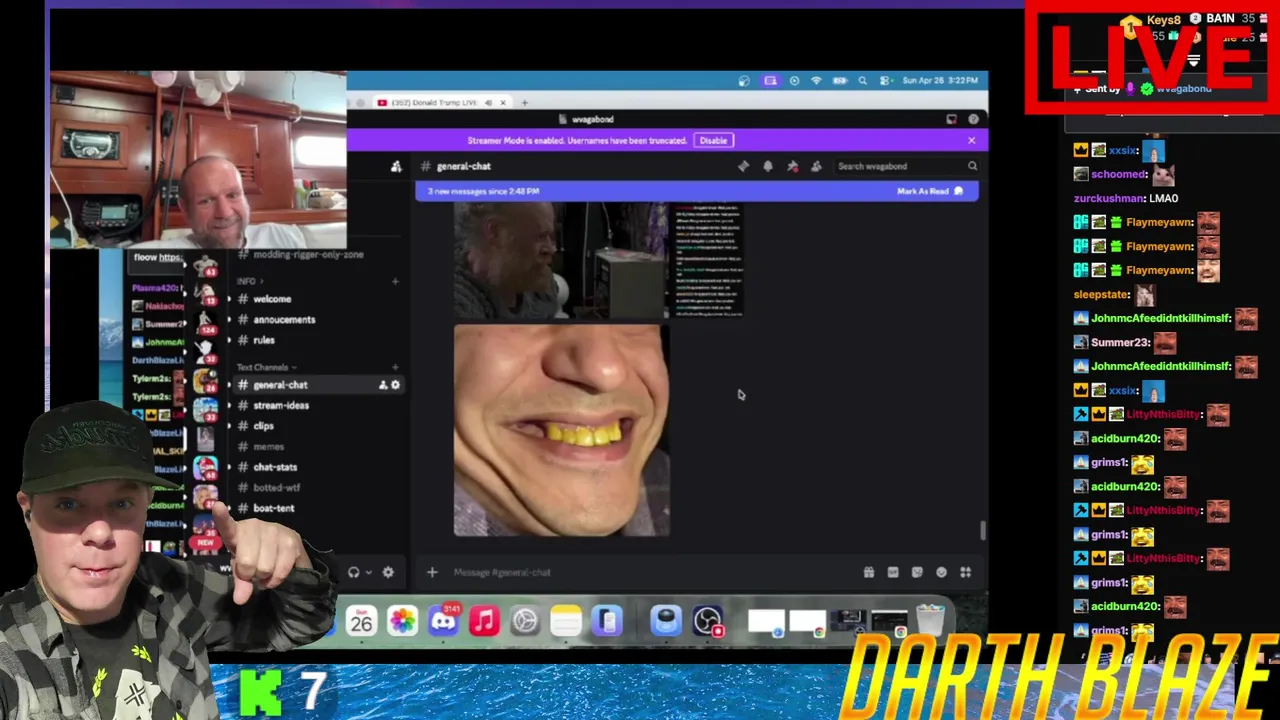
Task: Click Mark As Read button
Action: click(x=930, y=191)
